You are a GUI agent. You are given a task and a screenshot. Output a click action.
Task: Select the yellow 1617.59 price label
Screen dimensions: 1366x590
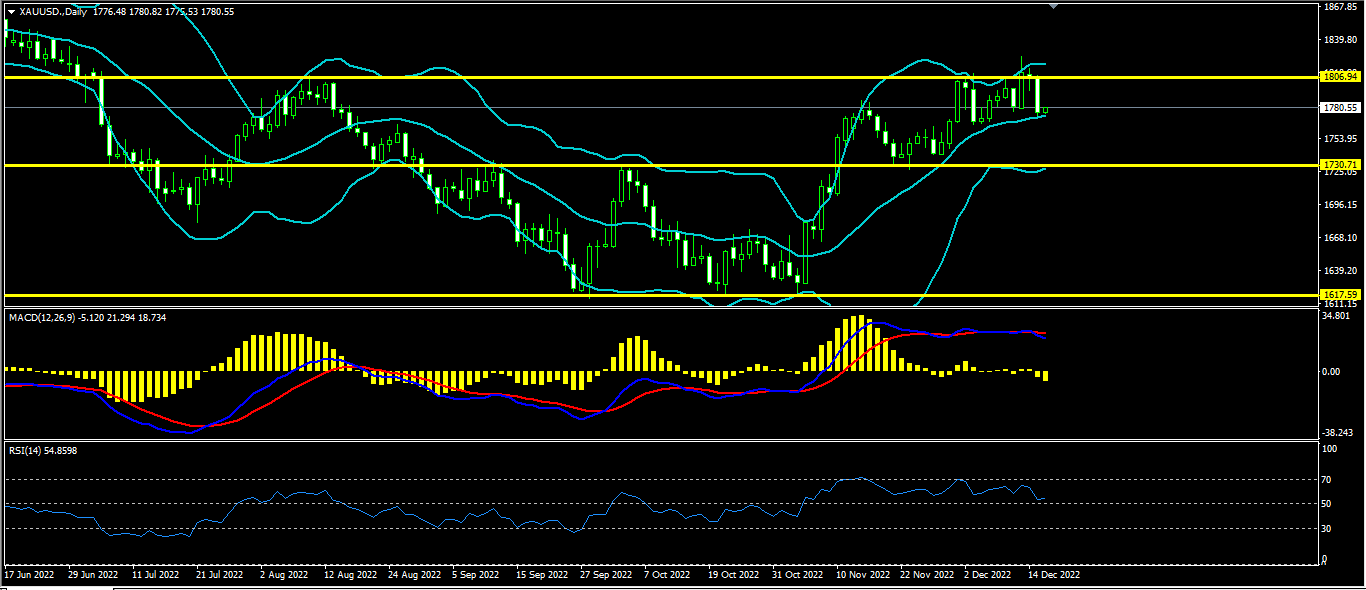(1339, 294)
